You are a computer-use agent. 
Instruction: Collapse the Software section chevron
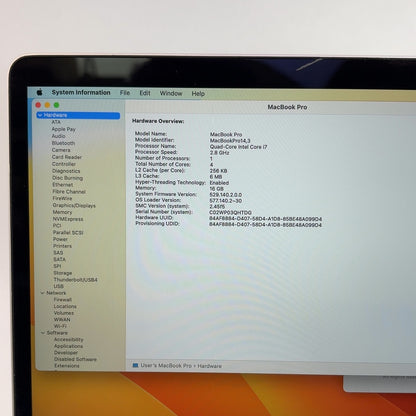pyautogui.click(x=43, y=333)
